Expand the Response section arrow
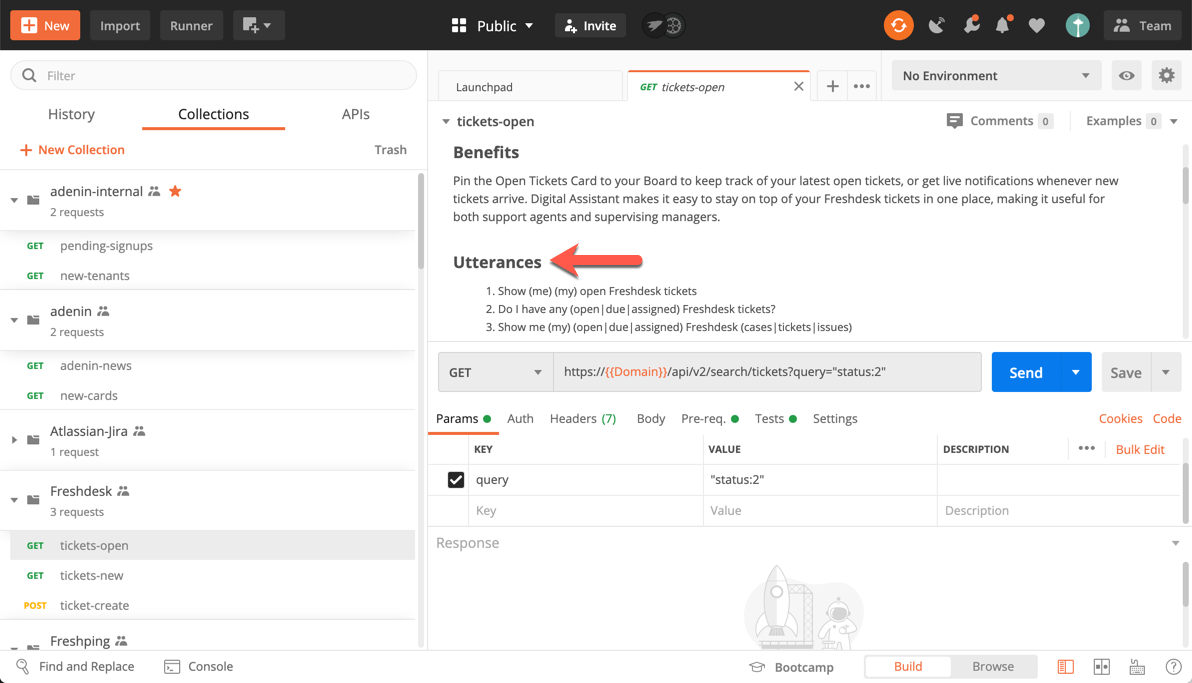 click(x=1175, y=543)
